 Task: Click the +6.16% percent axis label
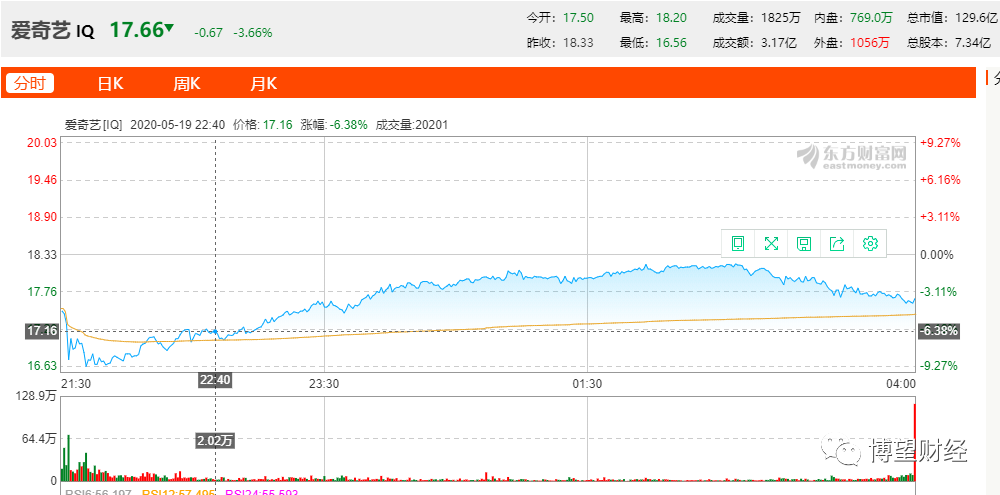point(940,181)
